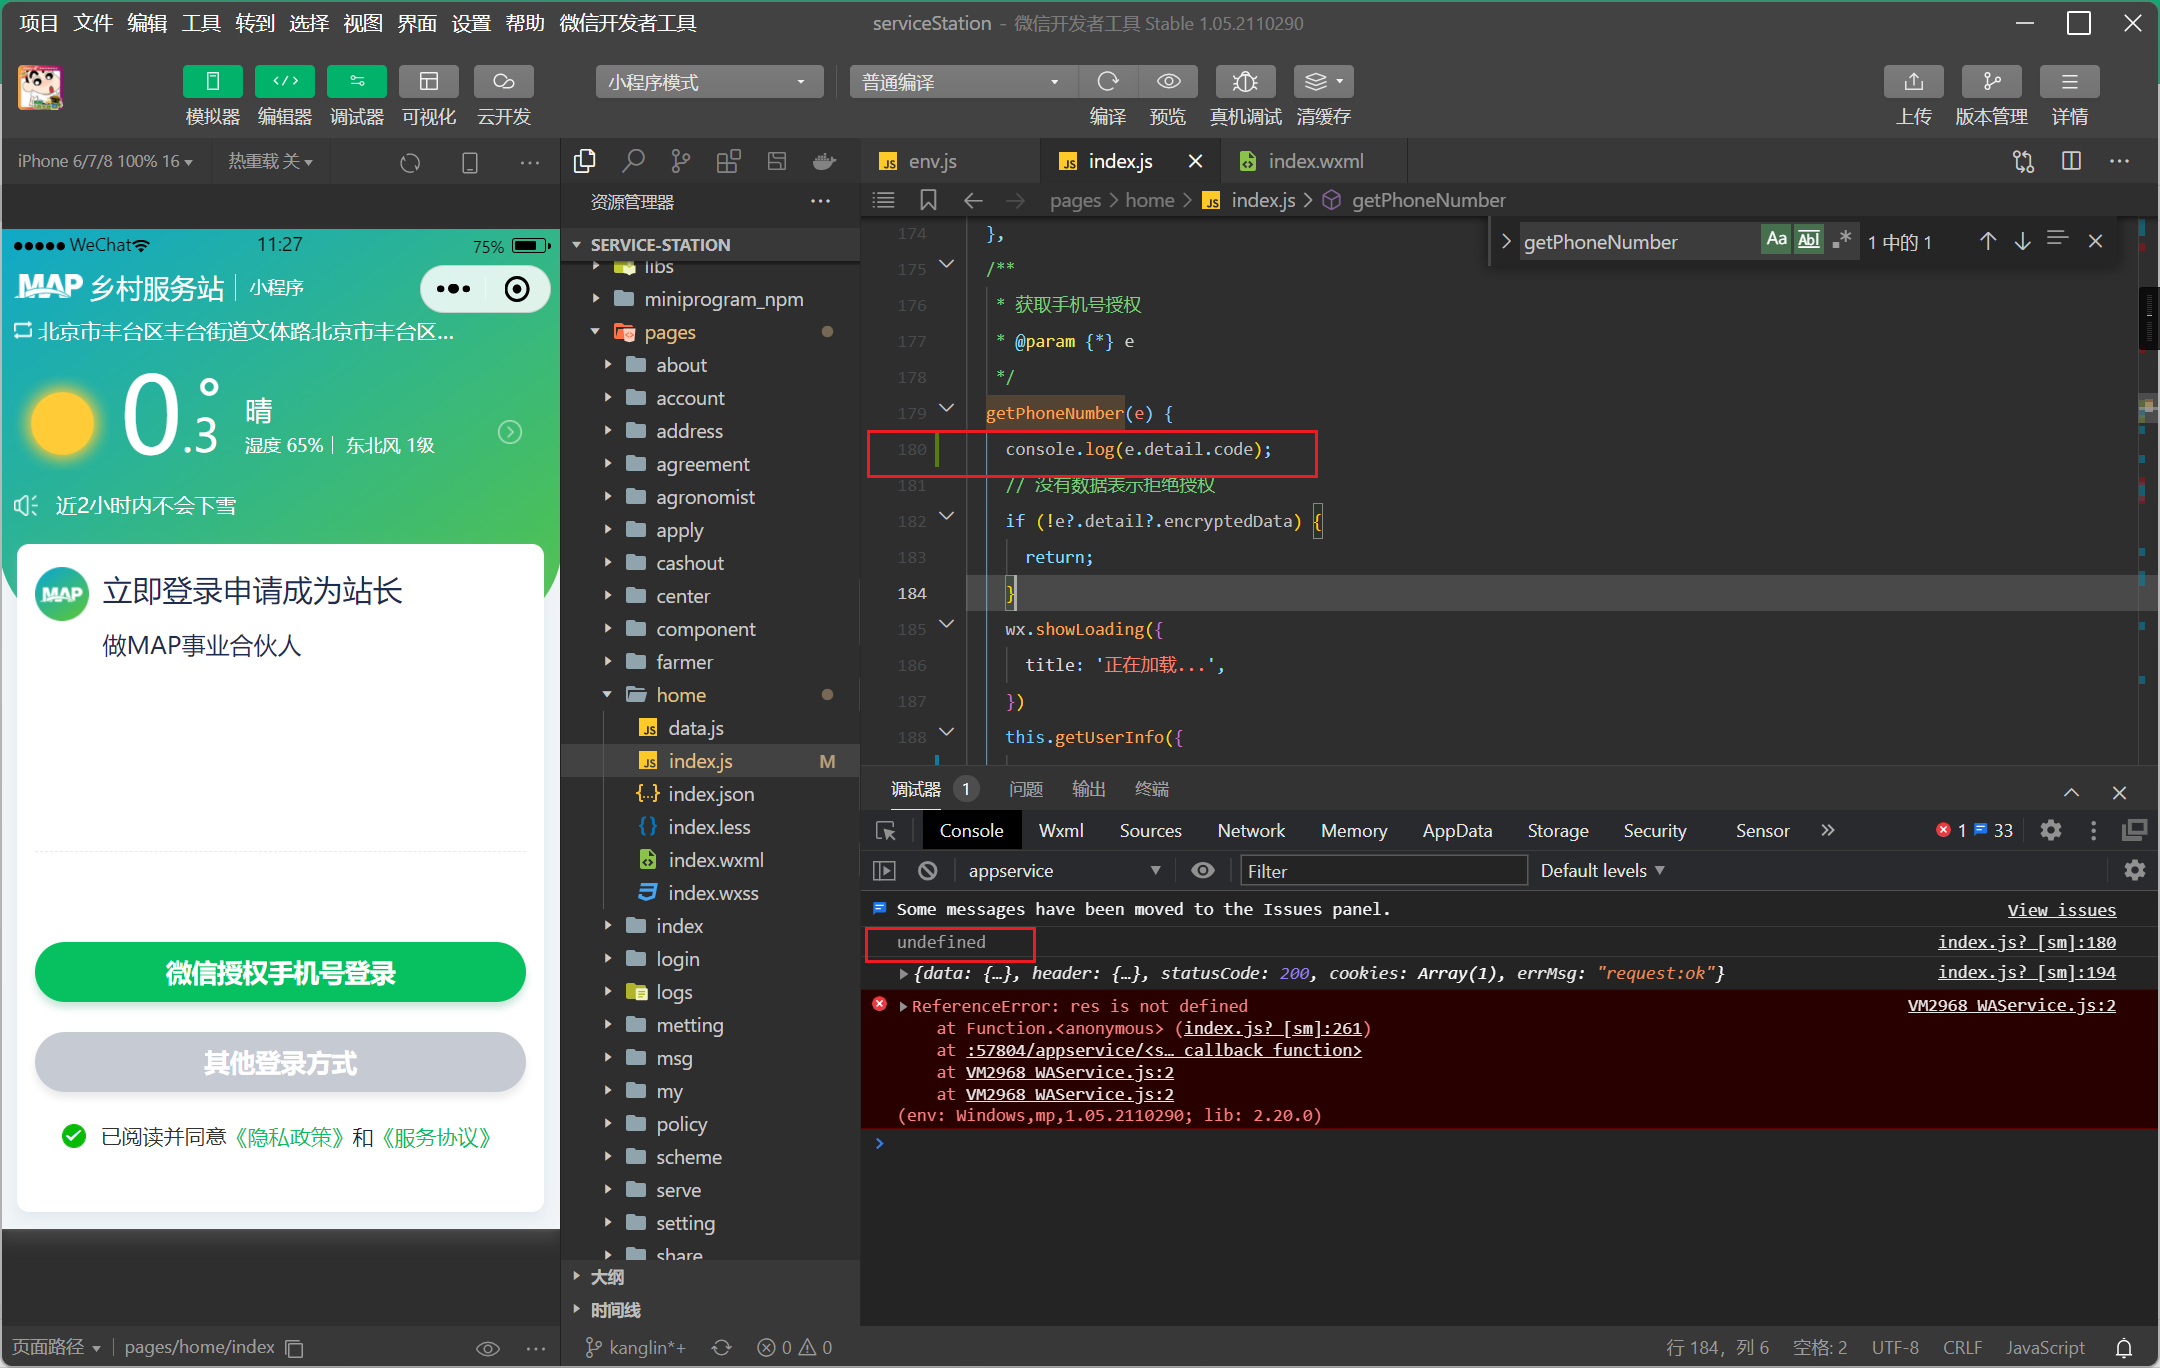The image size is (2160, 1368).
Task: Open the 工具 menu
Action: click(200, 23)
